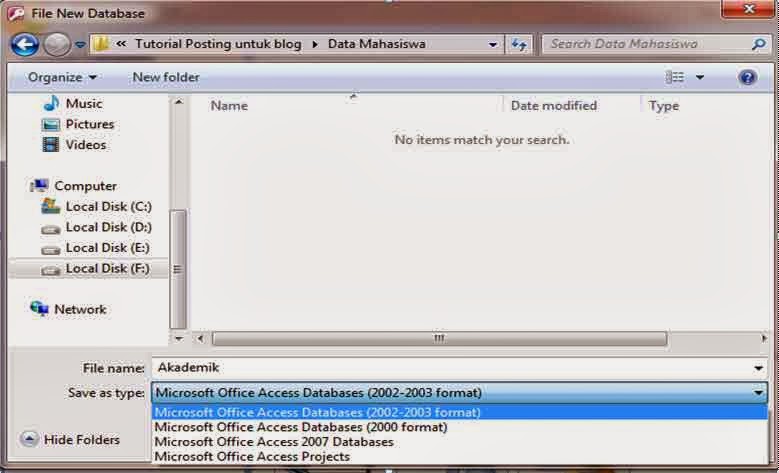This screenshot has width=779, height=473.
Task: Click the Local Disk (E:) drive icon
Action: tap(50, 250)
